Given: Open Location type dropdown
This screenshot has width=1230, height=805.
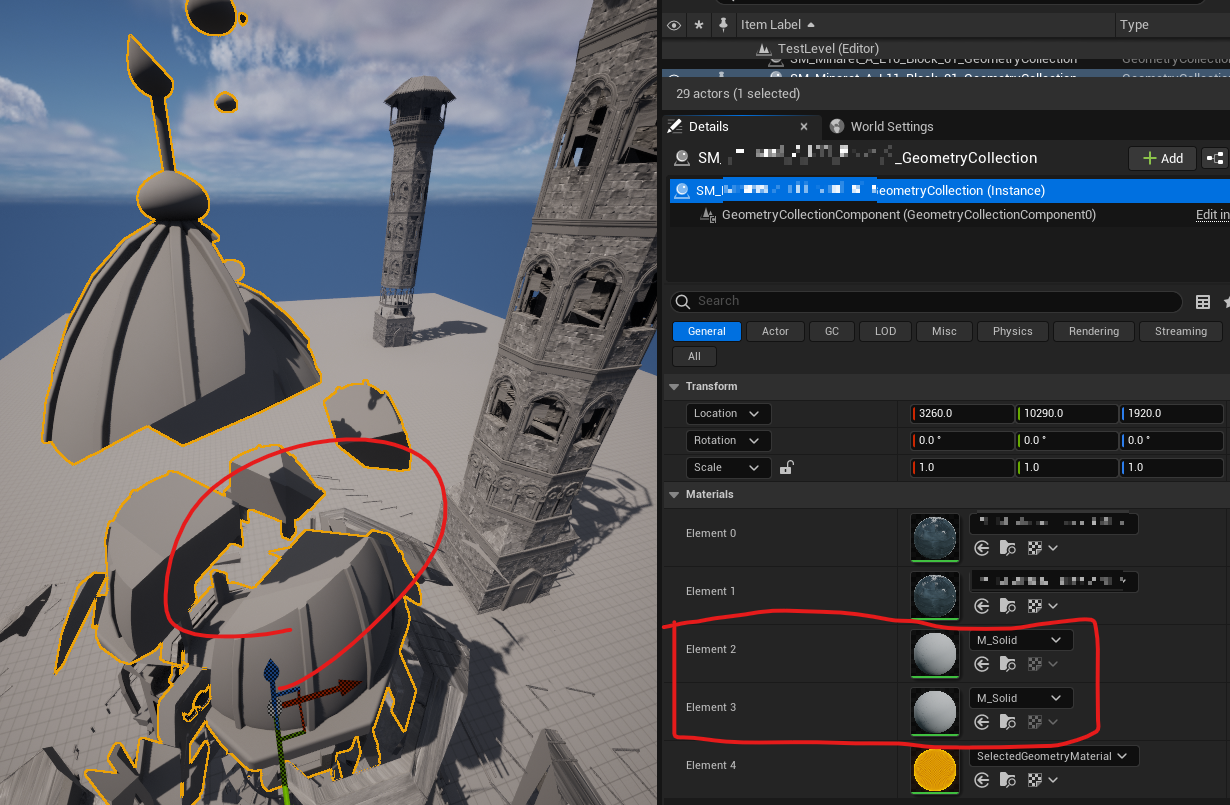Looking at the screenshot, I should pyautogui.click(x=728, y=413).
